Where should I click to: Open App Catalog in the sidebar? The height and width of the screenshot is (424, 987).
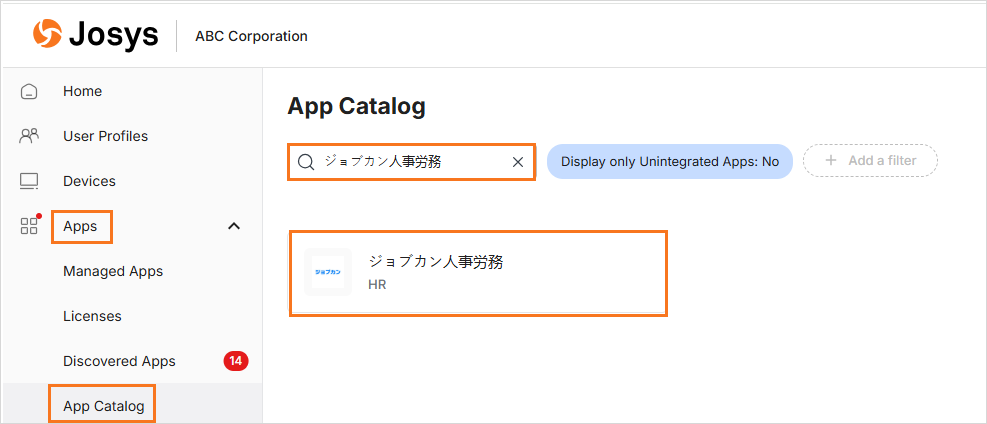click(104, 406)
